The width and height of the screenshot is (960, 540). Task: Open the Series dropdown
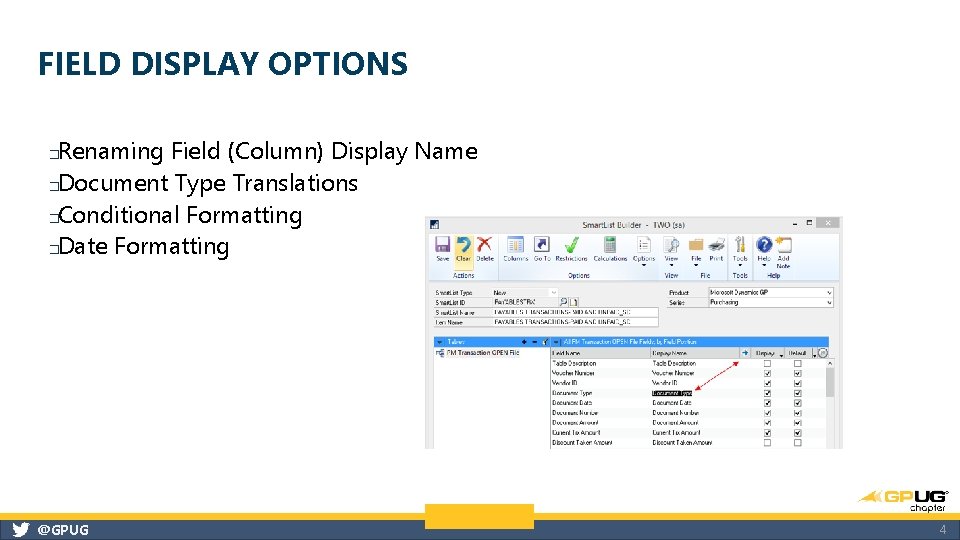click(829, 302)
